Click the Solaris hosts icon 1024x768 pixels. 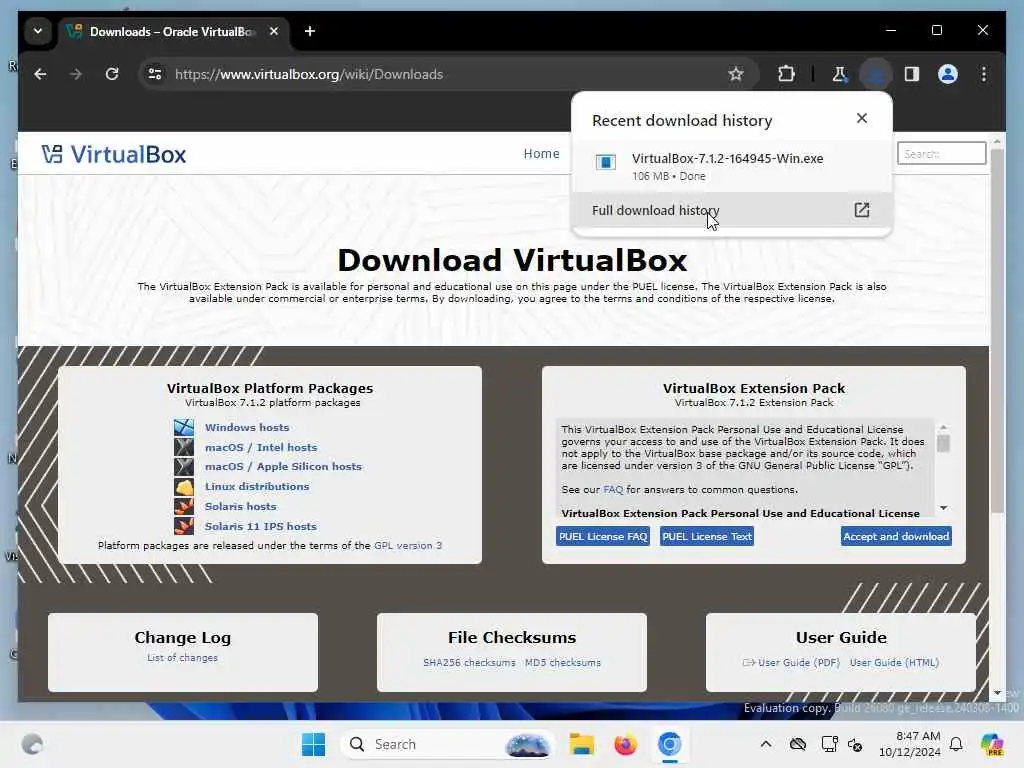click(184, 506)
